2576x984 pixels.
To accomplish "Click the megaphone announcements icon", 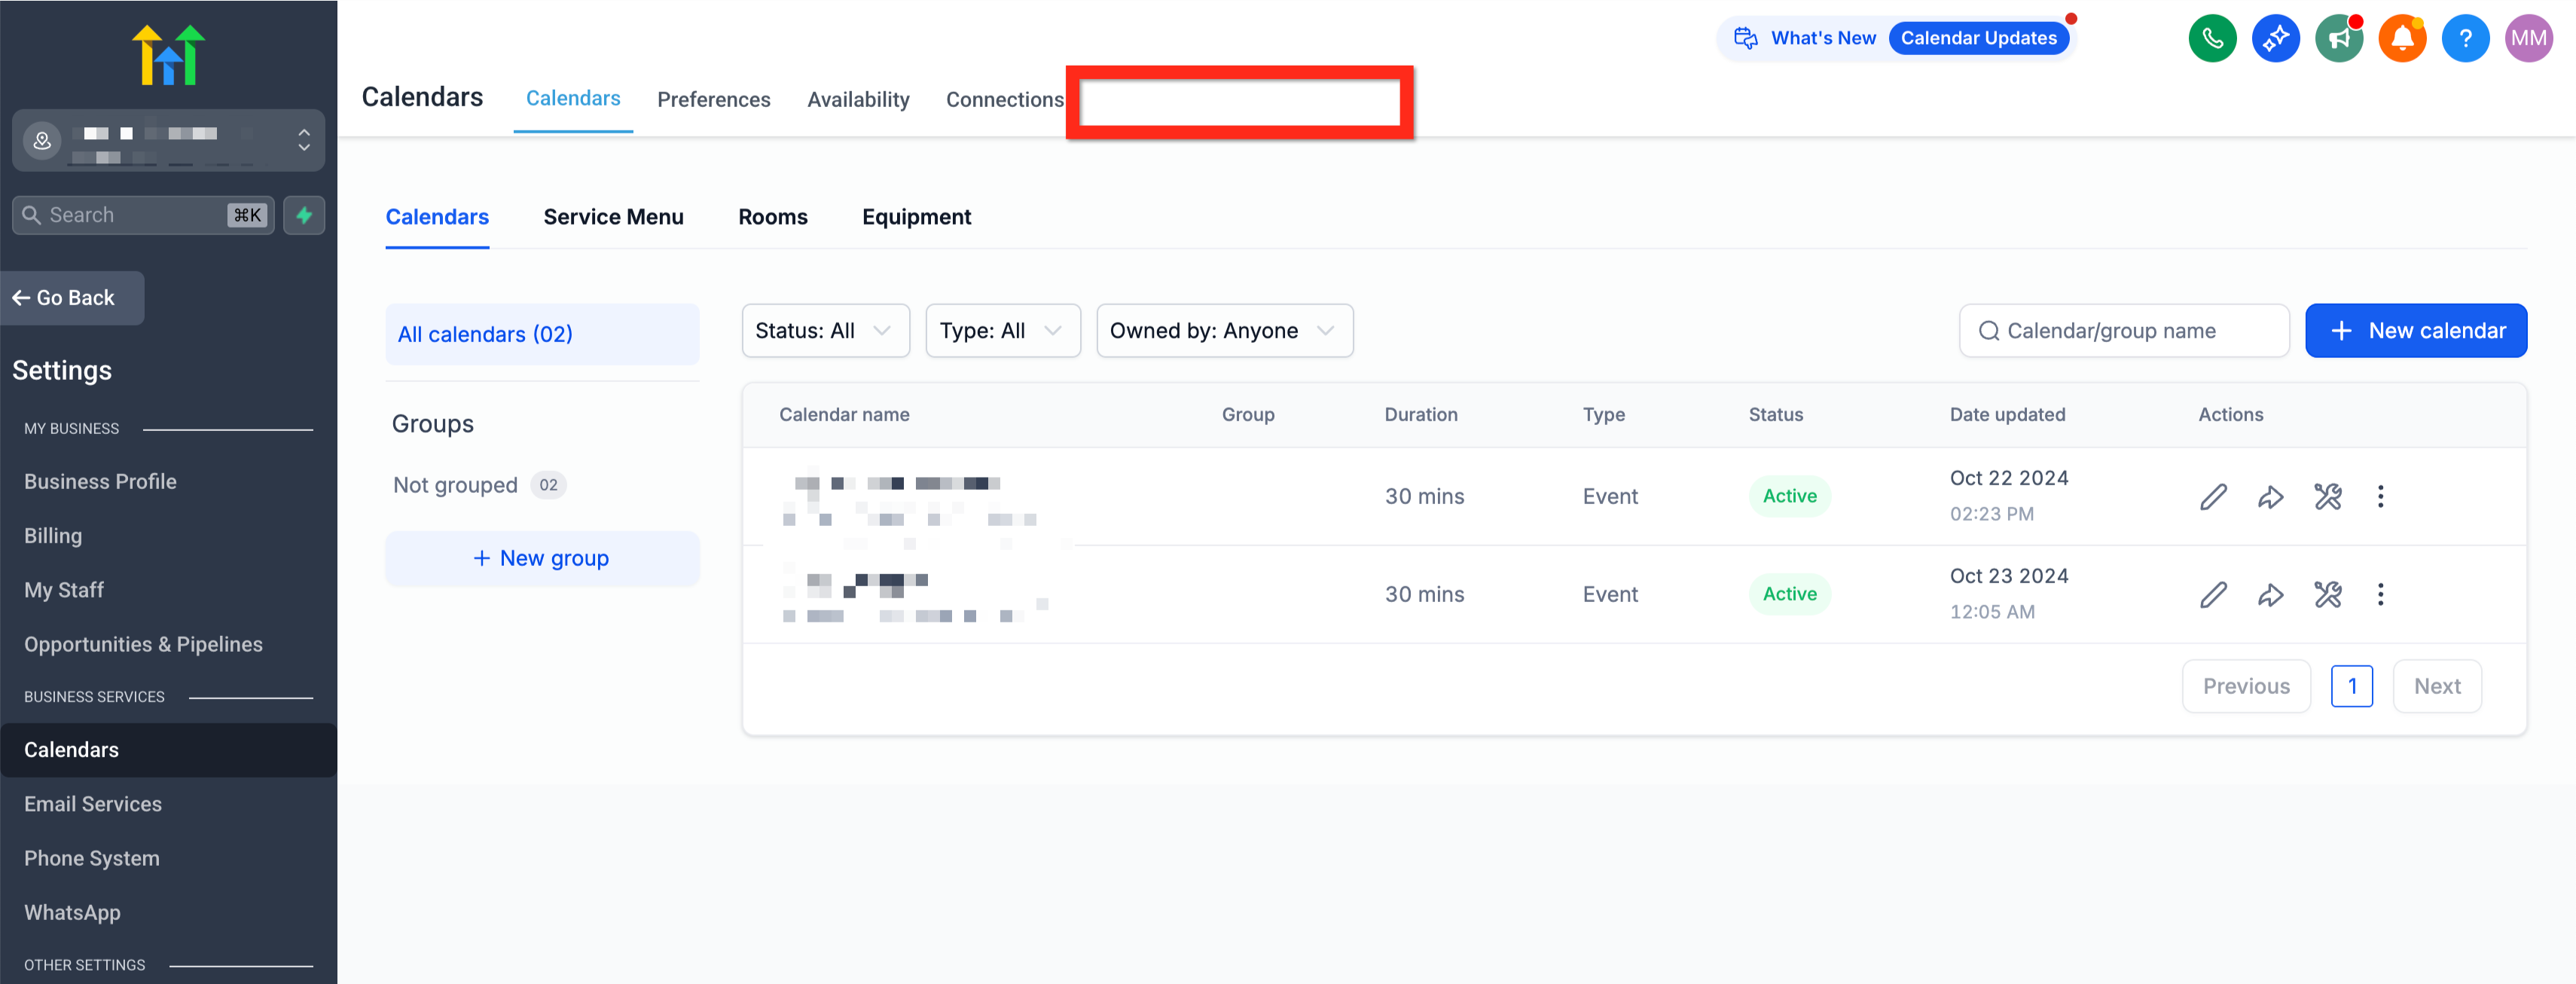I will (x=2339, y=39).
